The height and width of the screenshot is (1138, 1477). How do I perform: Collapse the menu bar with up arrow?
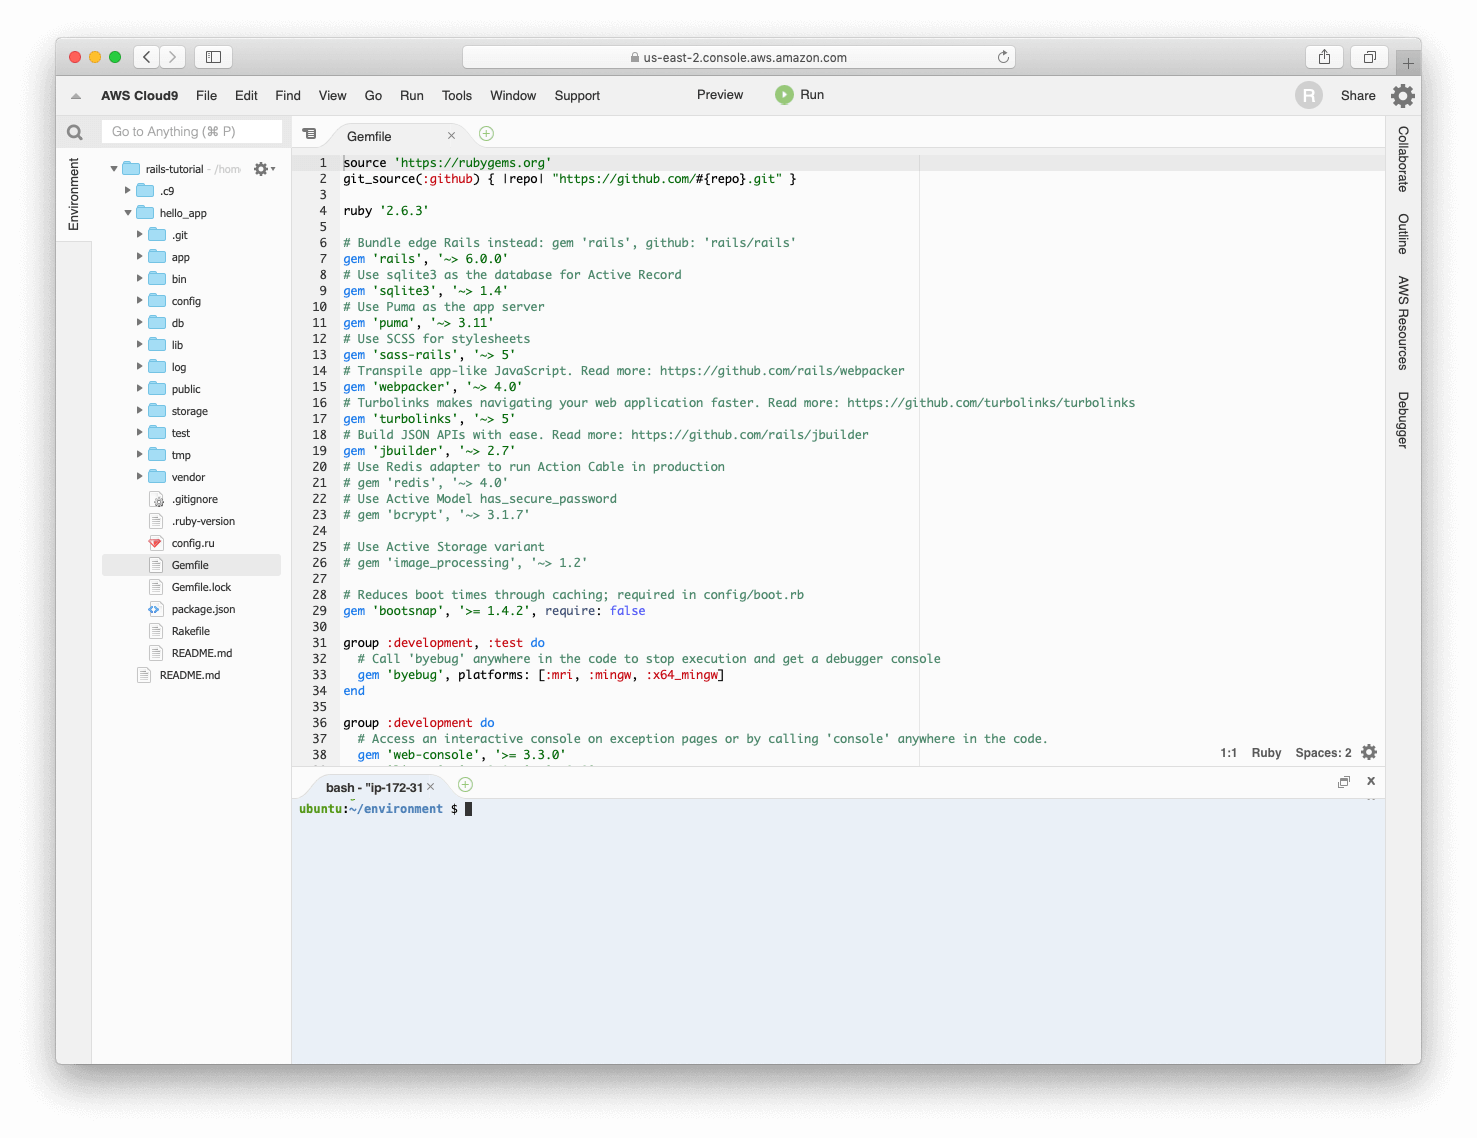tap(76, 96)
